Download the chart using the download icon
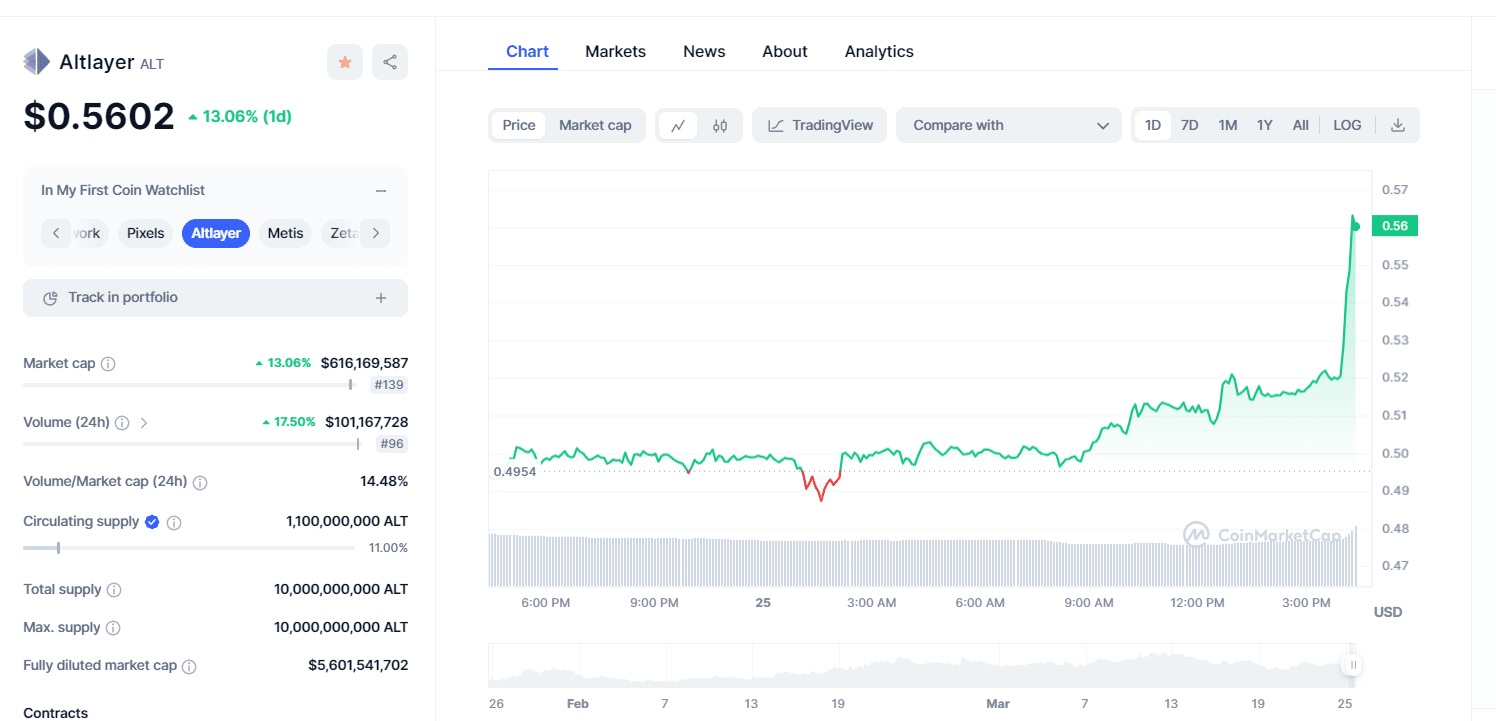 tap(1398, 124)
